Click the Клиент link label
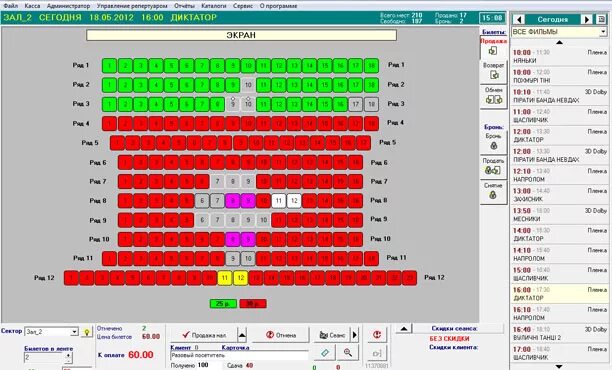612x370 pixels. [x=180, y=347]
